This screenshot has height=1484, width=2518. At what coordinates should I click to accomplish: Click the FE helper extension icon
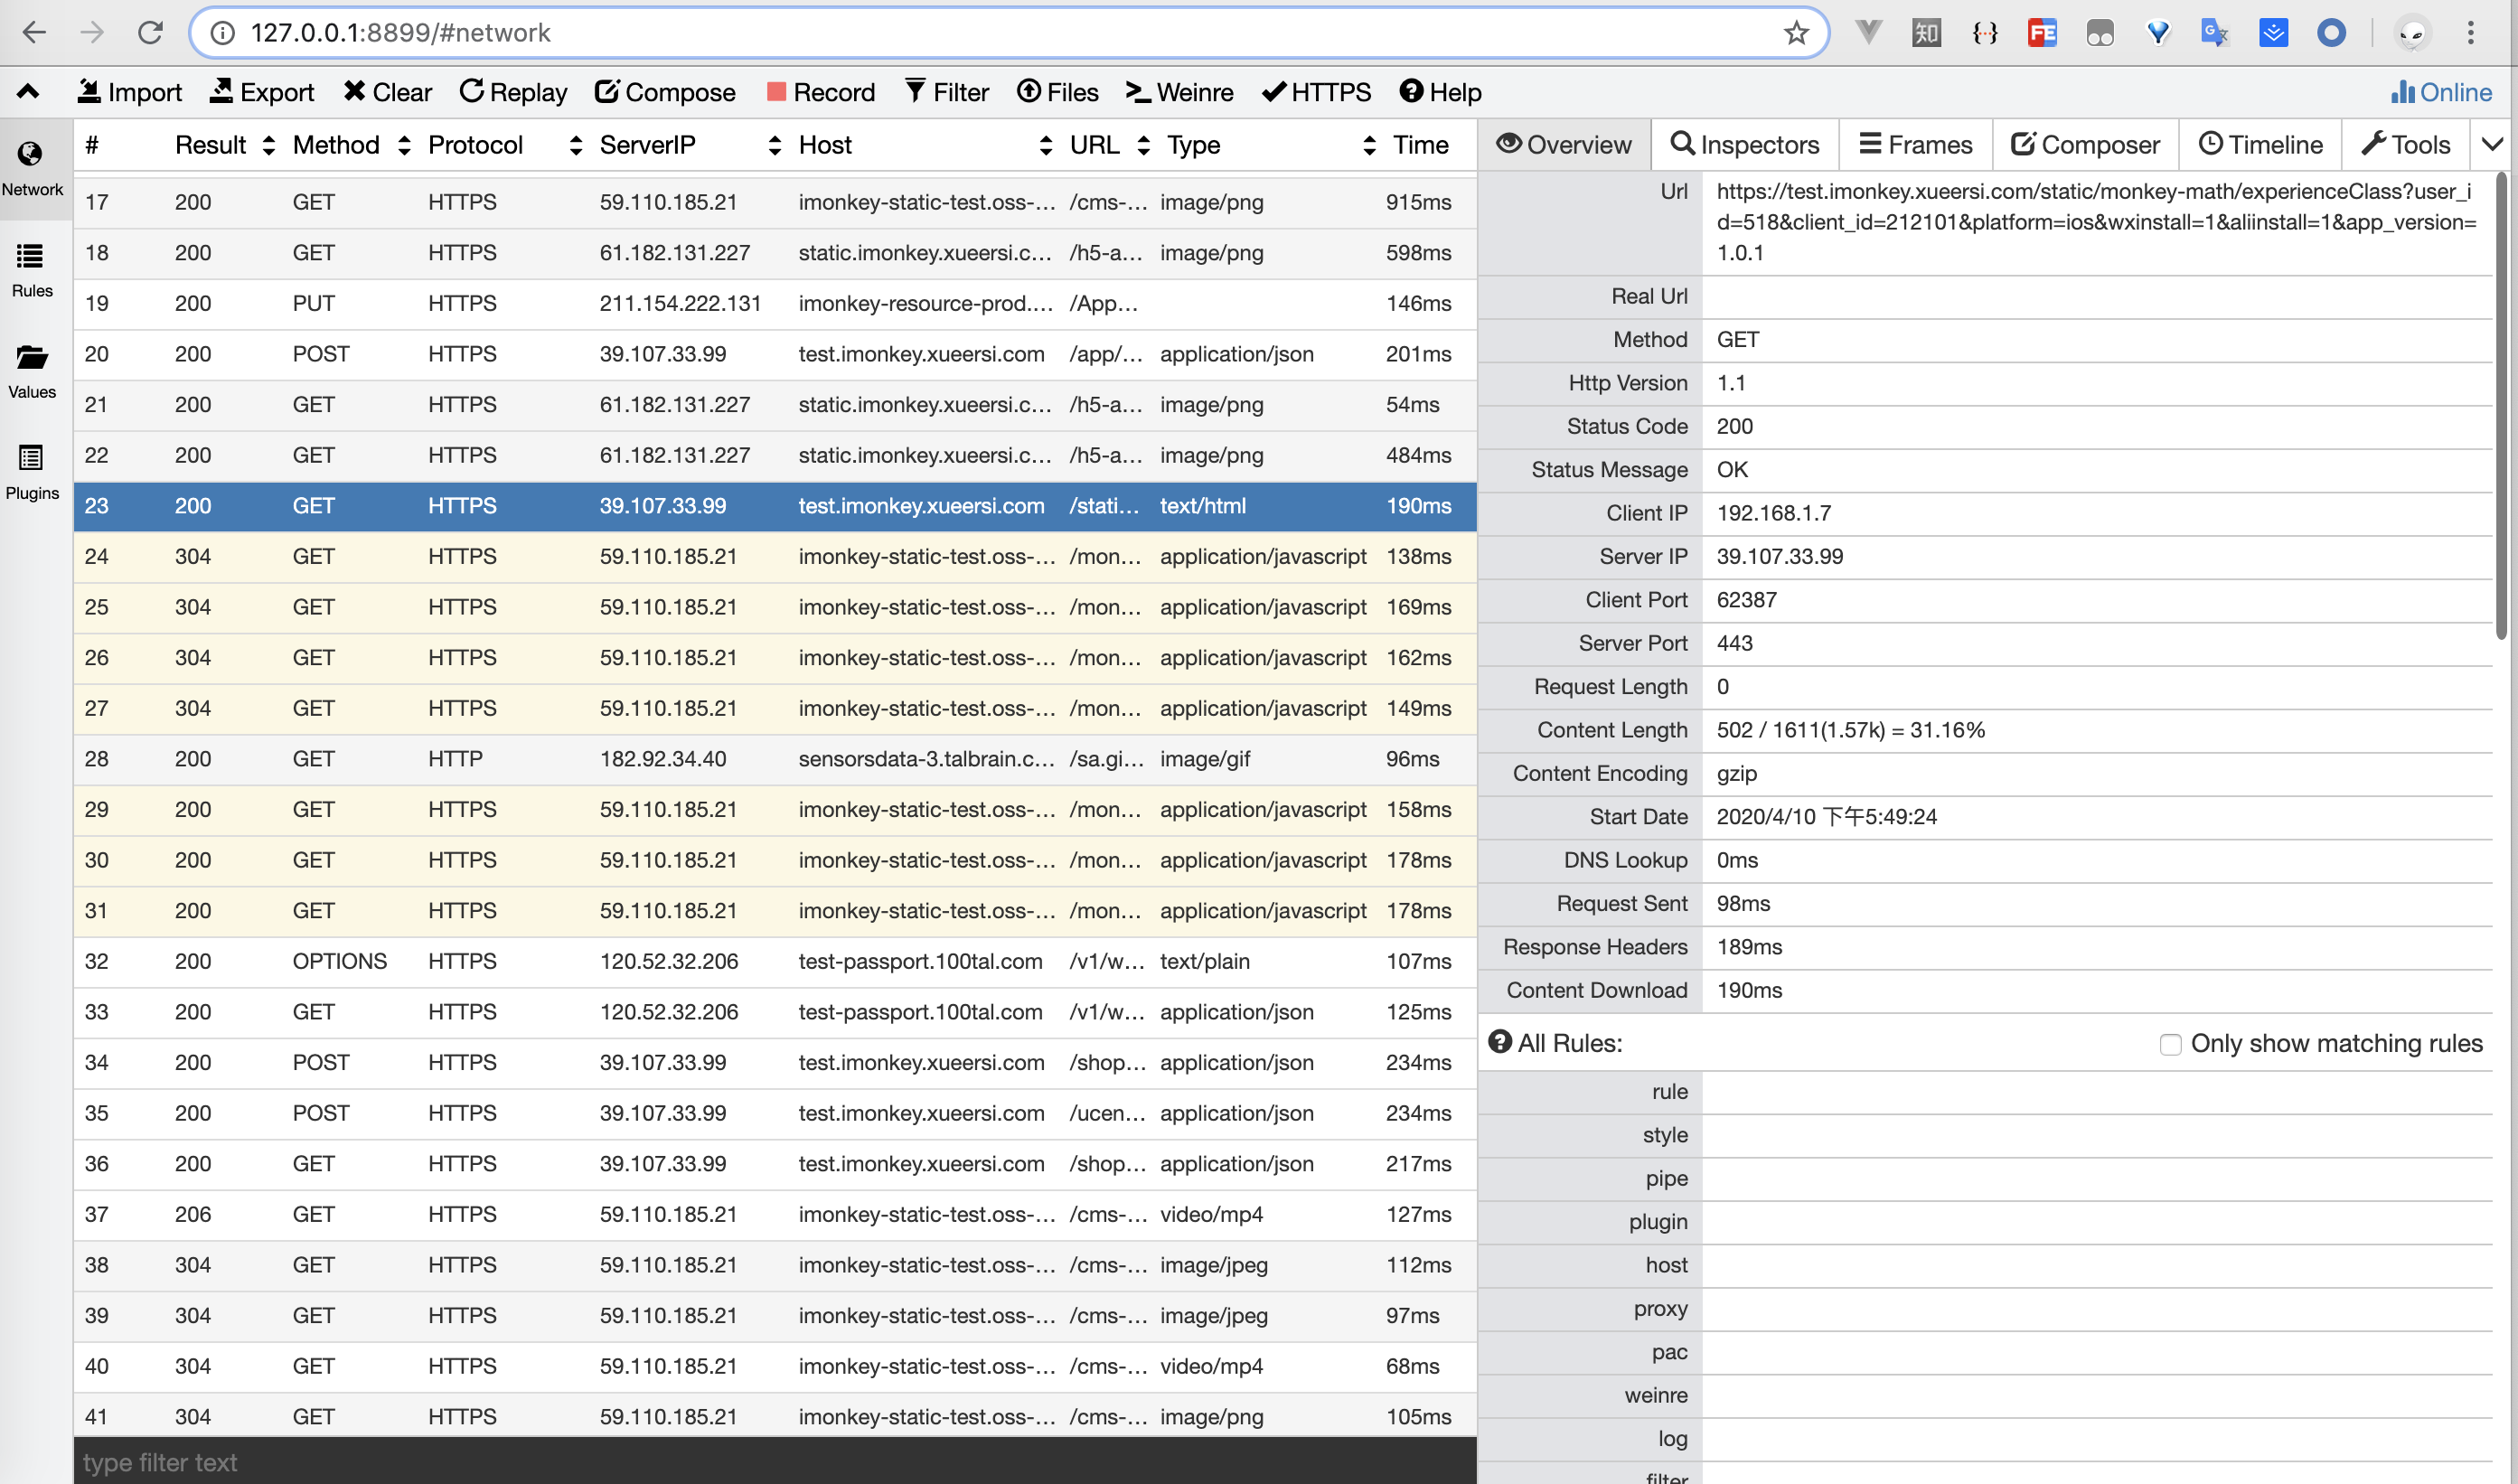click(2041, 33)
